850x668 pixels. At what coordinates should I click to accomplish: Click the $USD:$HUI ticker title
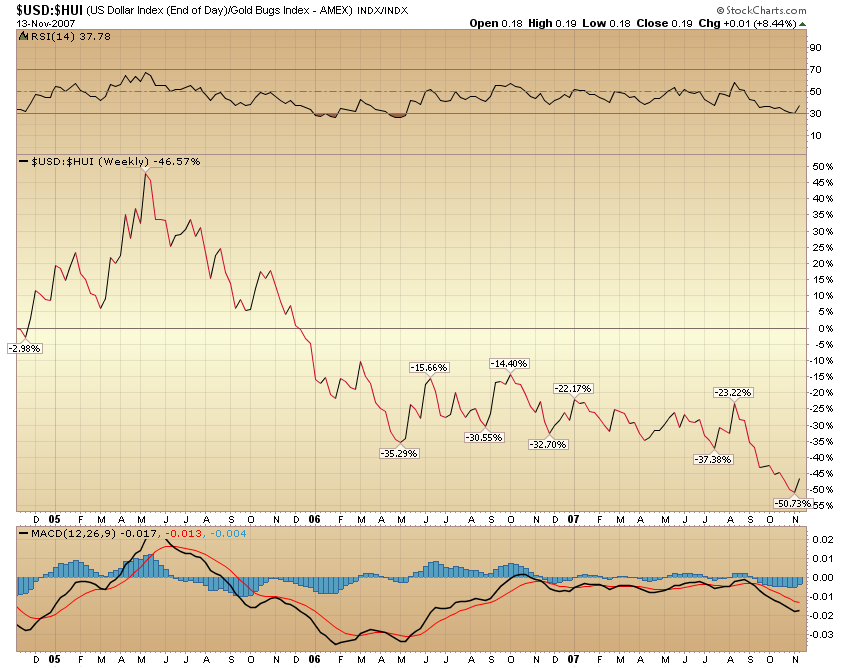49,10
